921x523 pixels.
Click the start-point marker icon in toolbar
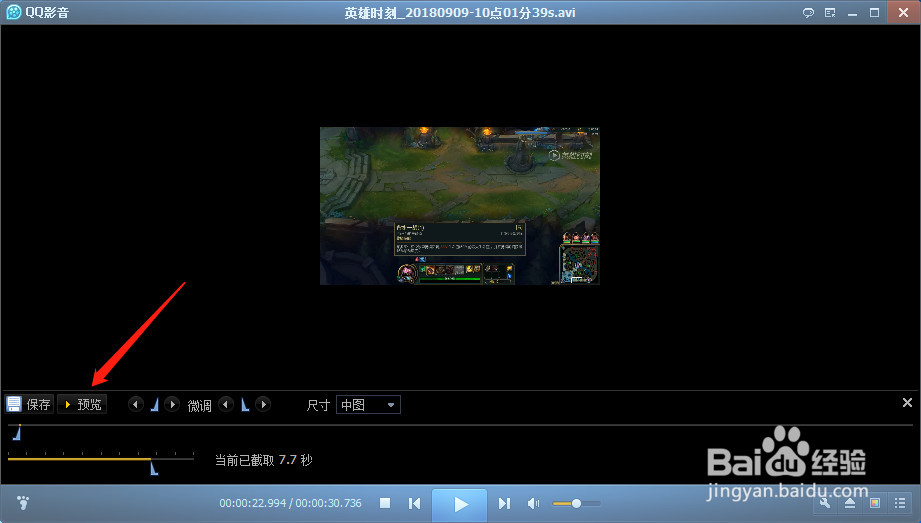coord(155,404)
